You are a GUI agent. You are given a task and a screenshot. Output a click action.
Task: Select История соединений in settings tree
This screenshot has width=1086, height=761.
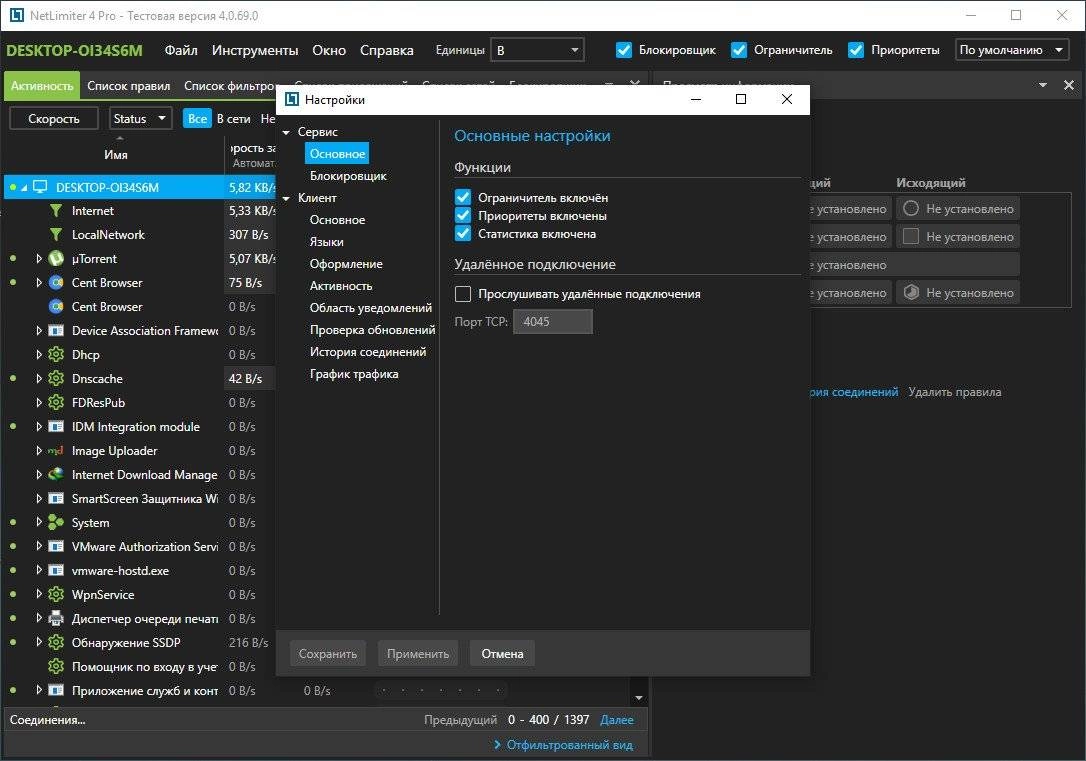tap(368, 352)
